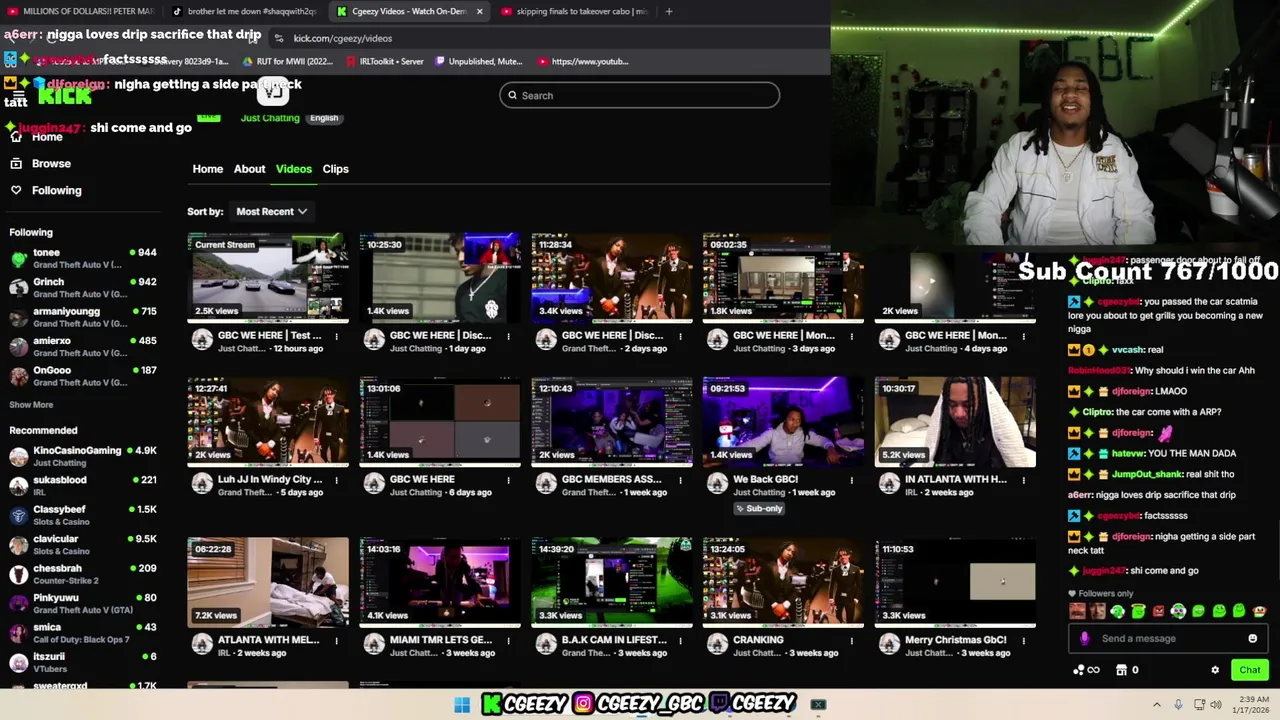The image size is (1280, 720).
Task: Open Pinkyuwu channel in Recommended list
Action: tap(80, 603)
